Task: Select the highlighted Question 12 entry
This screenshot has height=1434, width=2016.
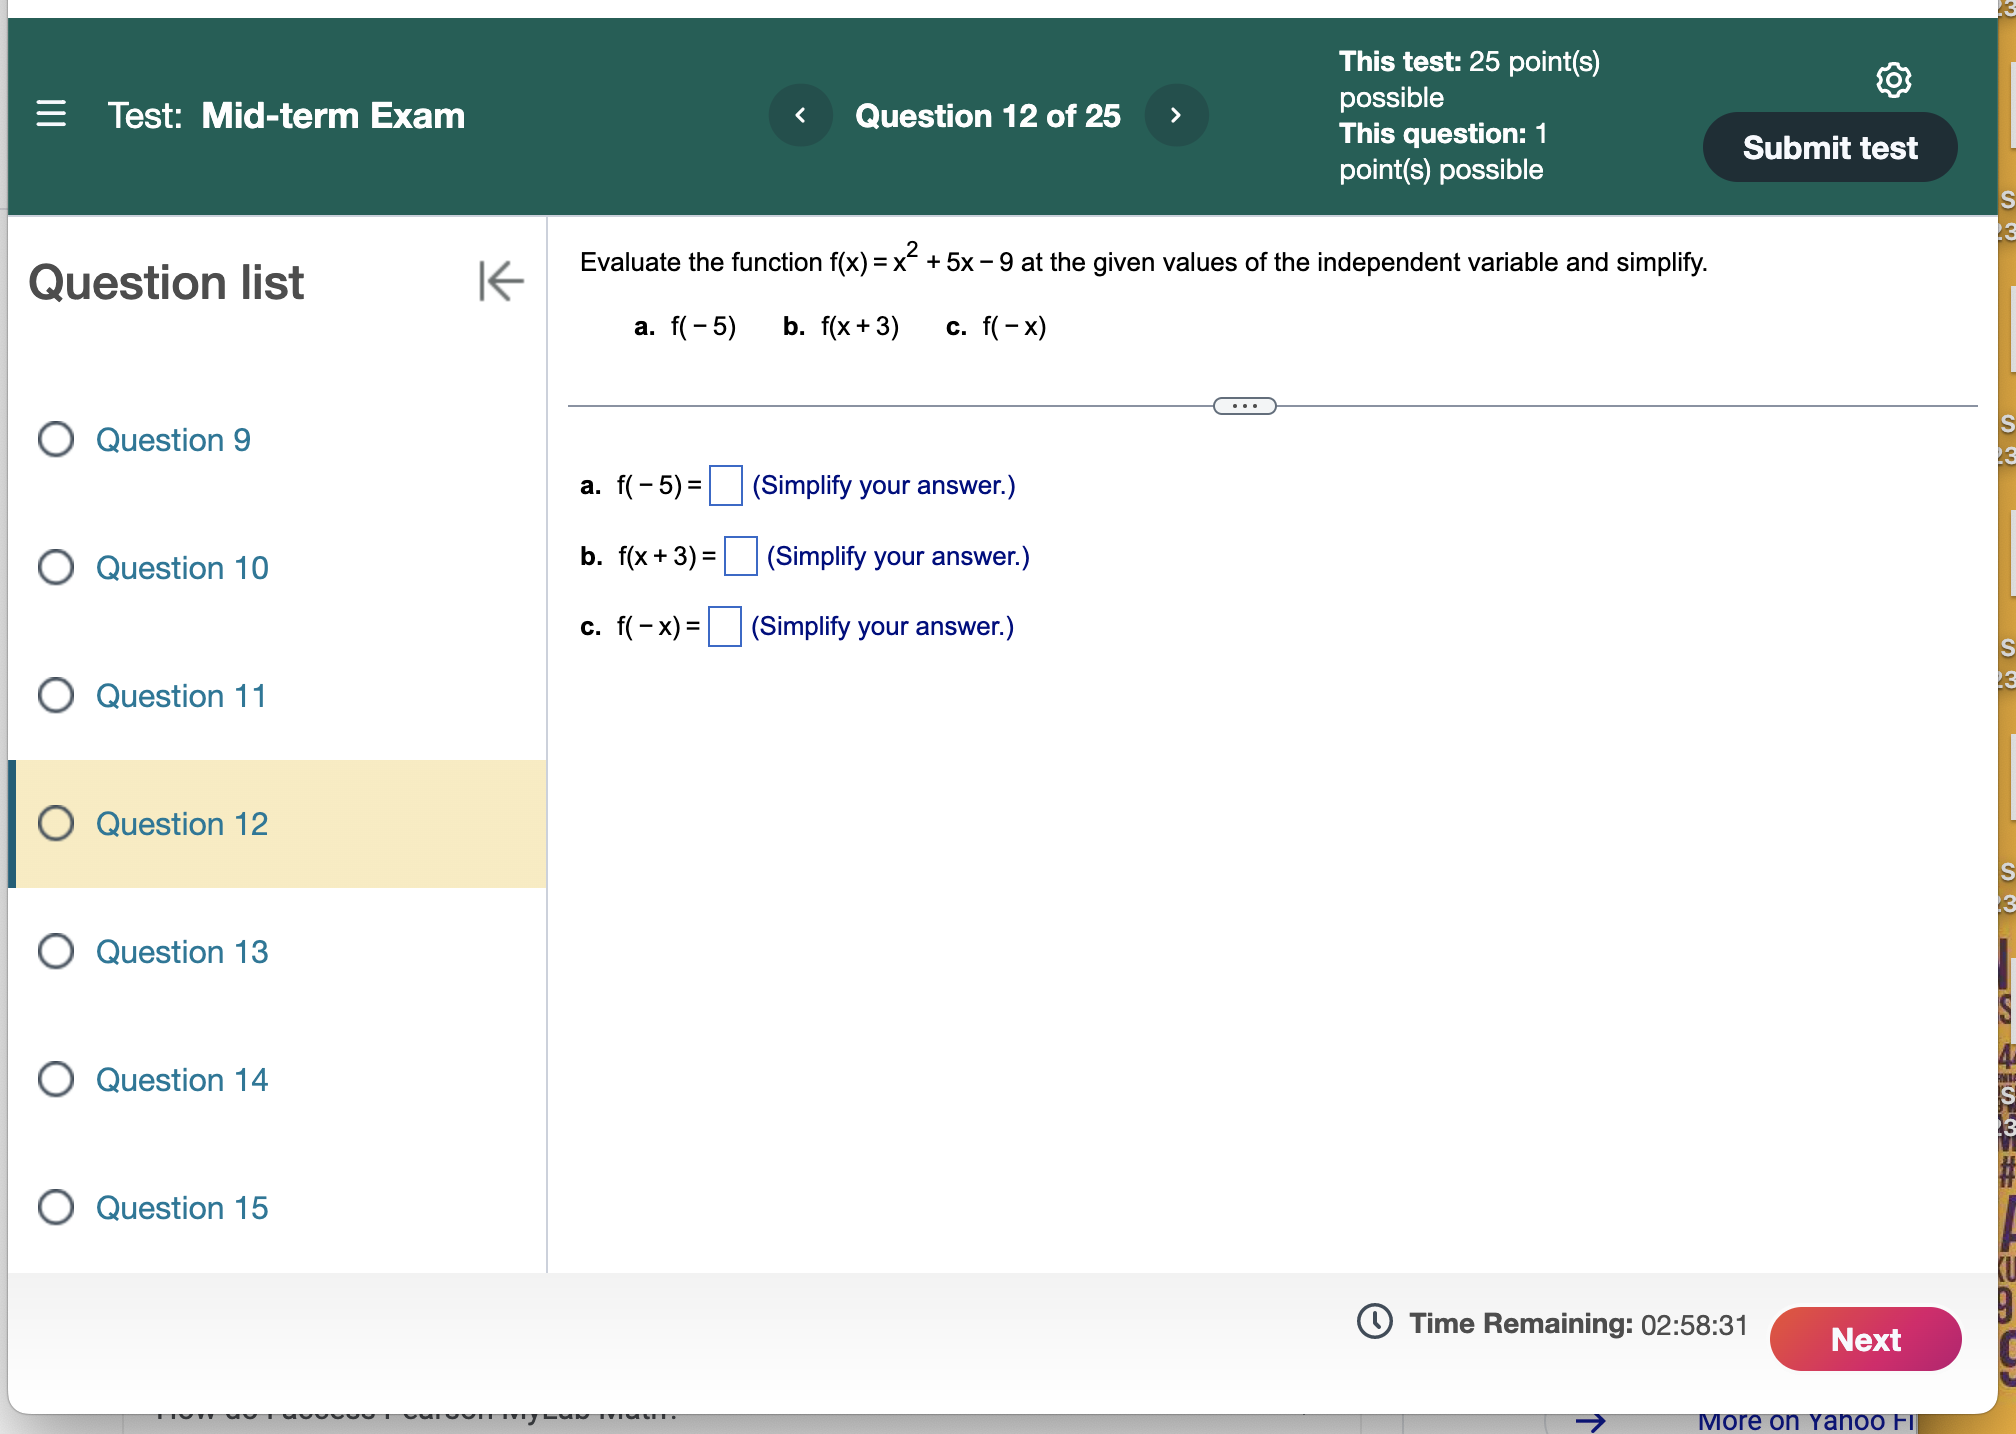Action: [x=181, y=823]
